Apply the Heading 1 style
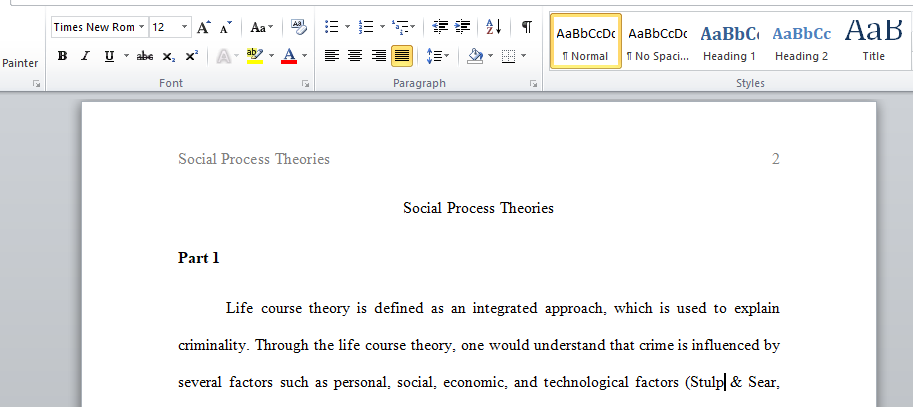 point(729,41)
